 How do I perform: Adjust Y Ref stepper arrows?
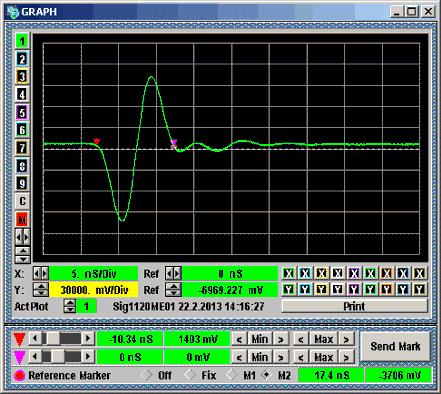coord(173,290)
